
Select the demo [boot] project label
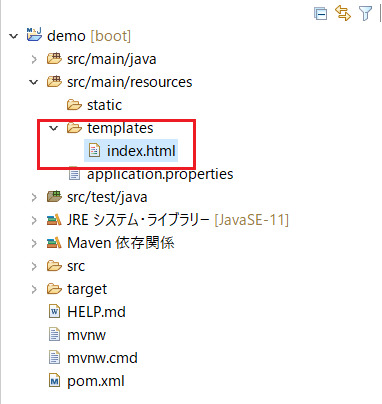[x=89, y=36]
